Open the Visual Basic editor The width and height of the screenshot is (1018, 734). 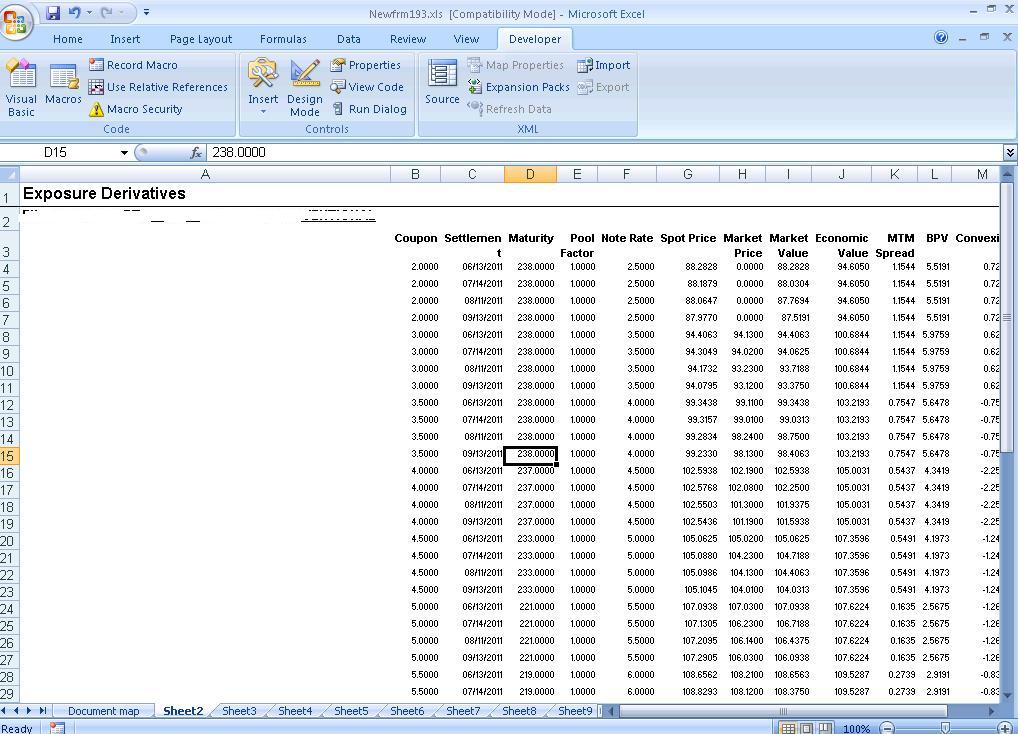[x=21, y=86]
